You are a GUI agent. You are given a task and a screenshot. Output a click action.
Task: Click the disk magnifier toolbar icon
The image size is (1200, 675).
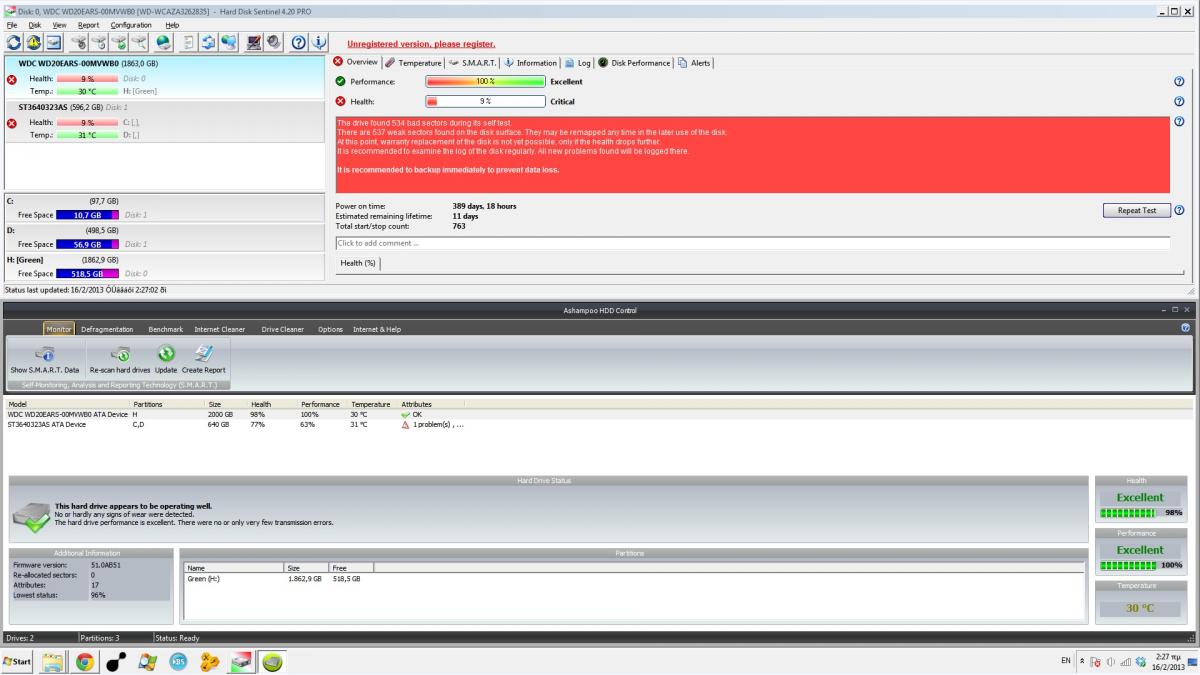[x=139, y=43]
